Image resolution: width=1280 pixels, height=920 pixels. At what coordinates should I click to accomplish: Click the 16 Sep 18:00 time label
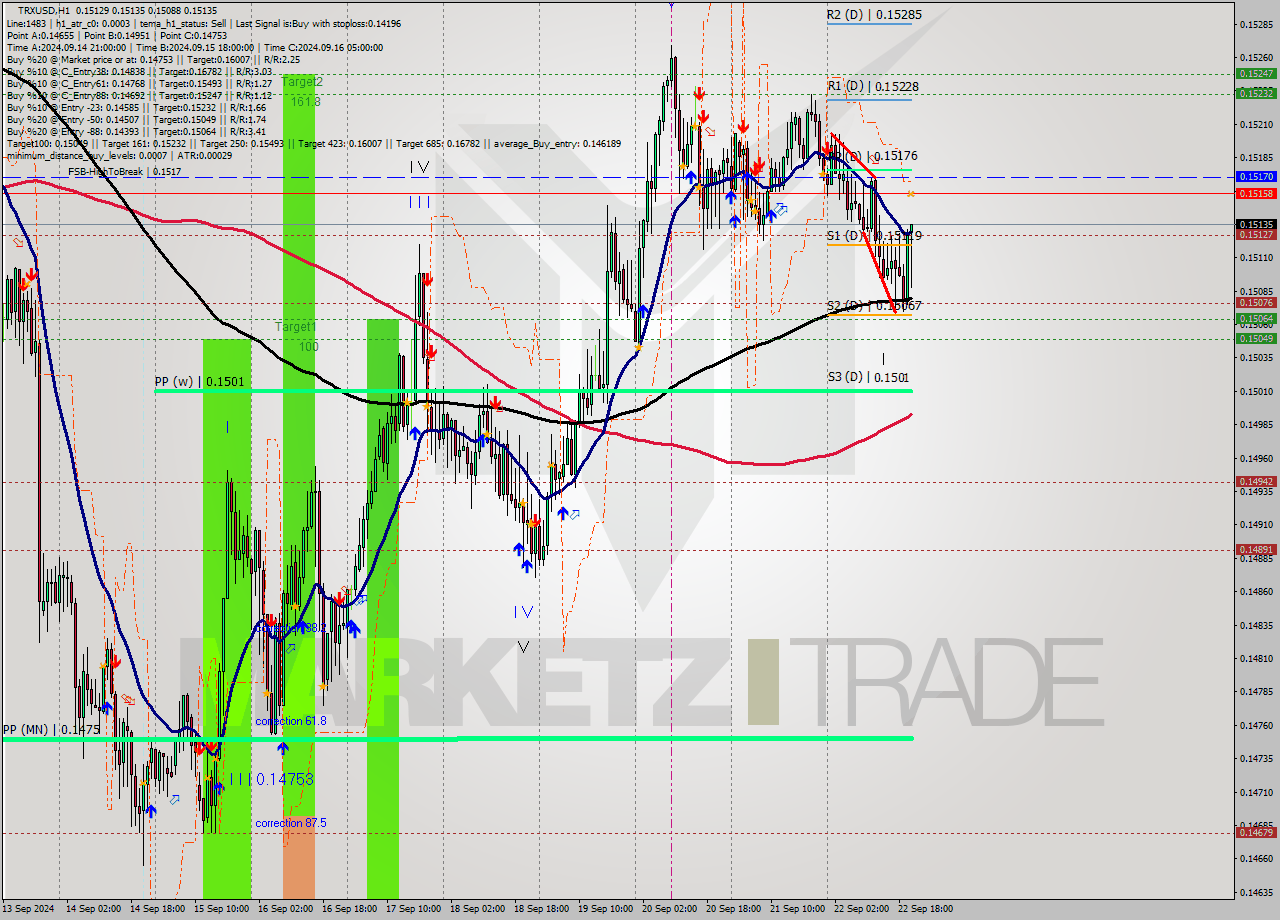pos(350,909)
